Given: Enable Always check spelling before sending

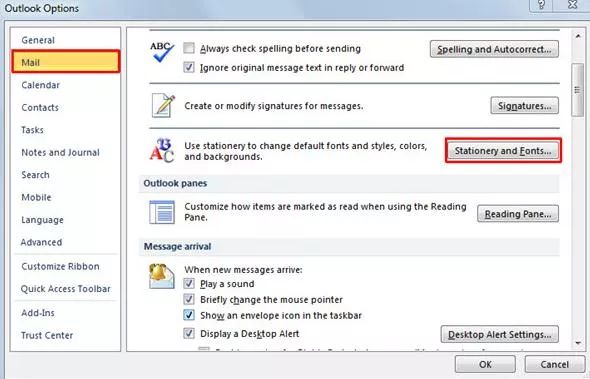Looking at the screenshot, I should [189, 48].
